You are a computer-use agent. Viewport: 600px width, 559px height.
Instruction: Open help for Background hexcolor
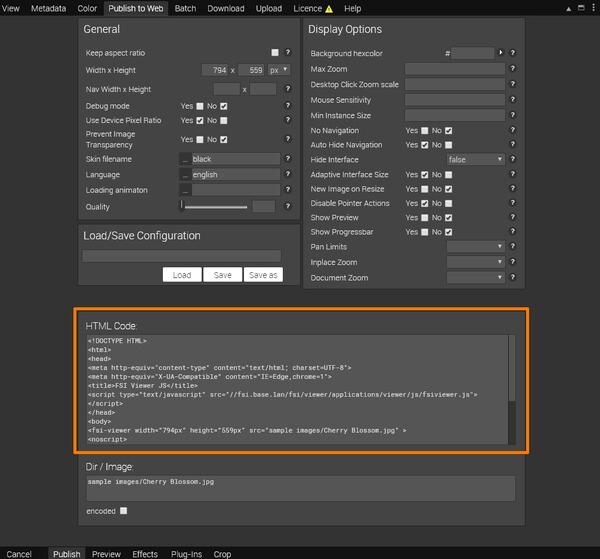click(x=513, y=53)
